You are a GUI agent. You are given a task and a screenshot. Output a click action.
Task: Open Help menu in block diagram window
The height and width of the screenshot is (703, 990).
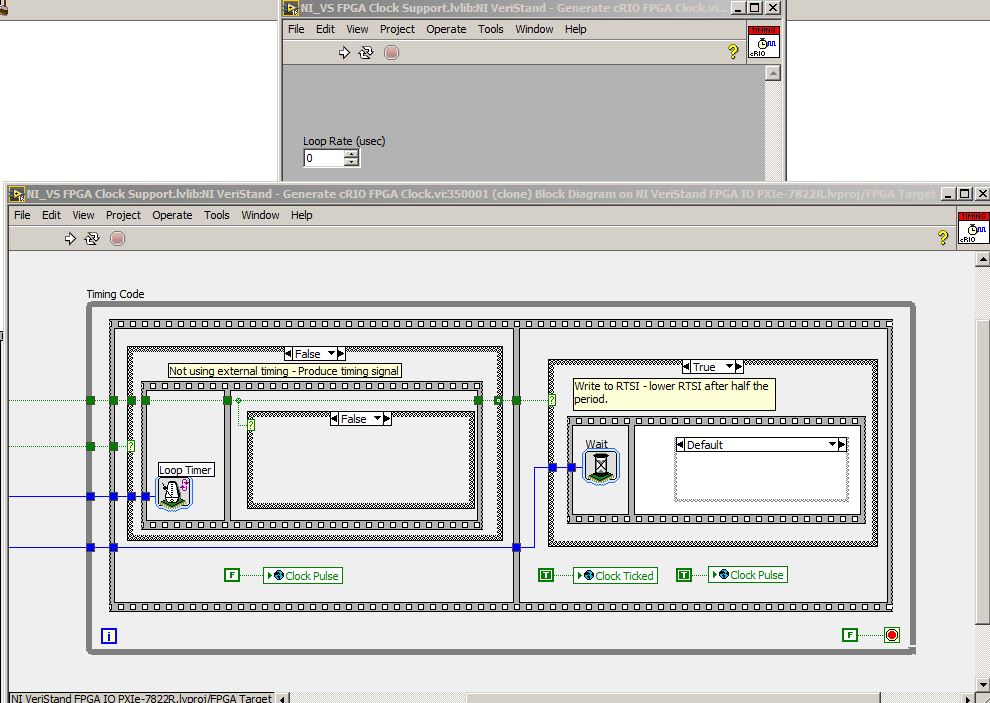coord(301,215)
